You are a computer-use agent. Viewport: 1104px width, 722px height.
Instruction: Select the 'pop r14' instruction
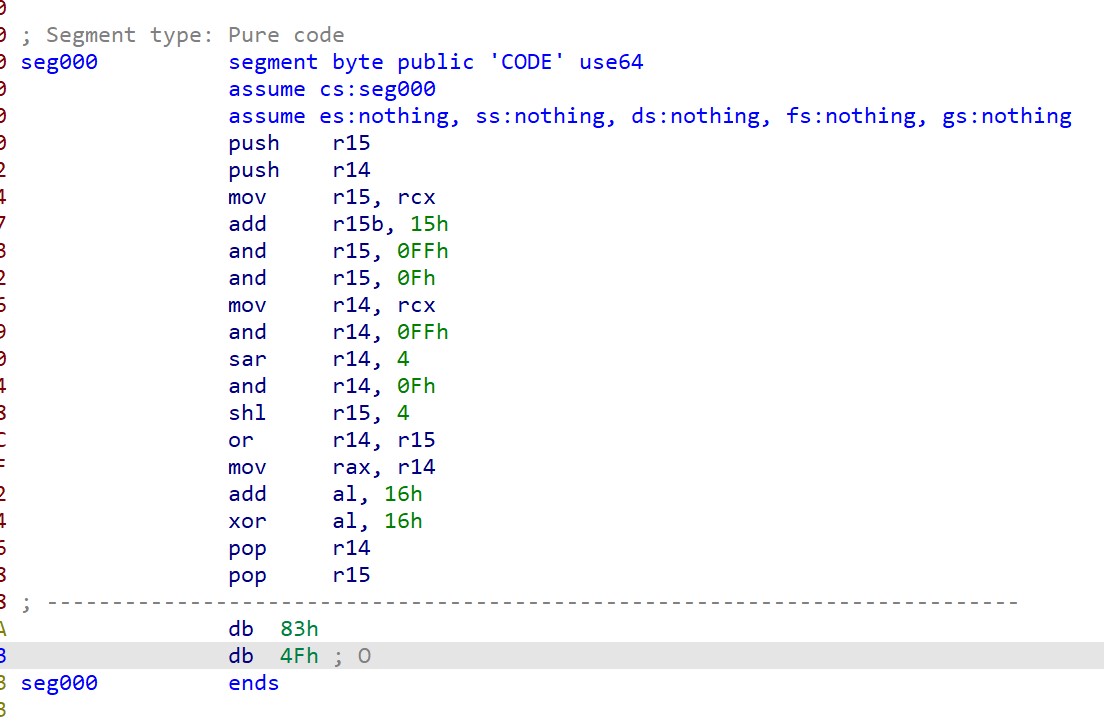pos(298,548)
